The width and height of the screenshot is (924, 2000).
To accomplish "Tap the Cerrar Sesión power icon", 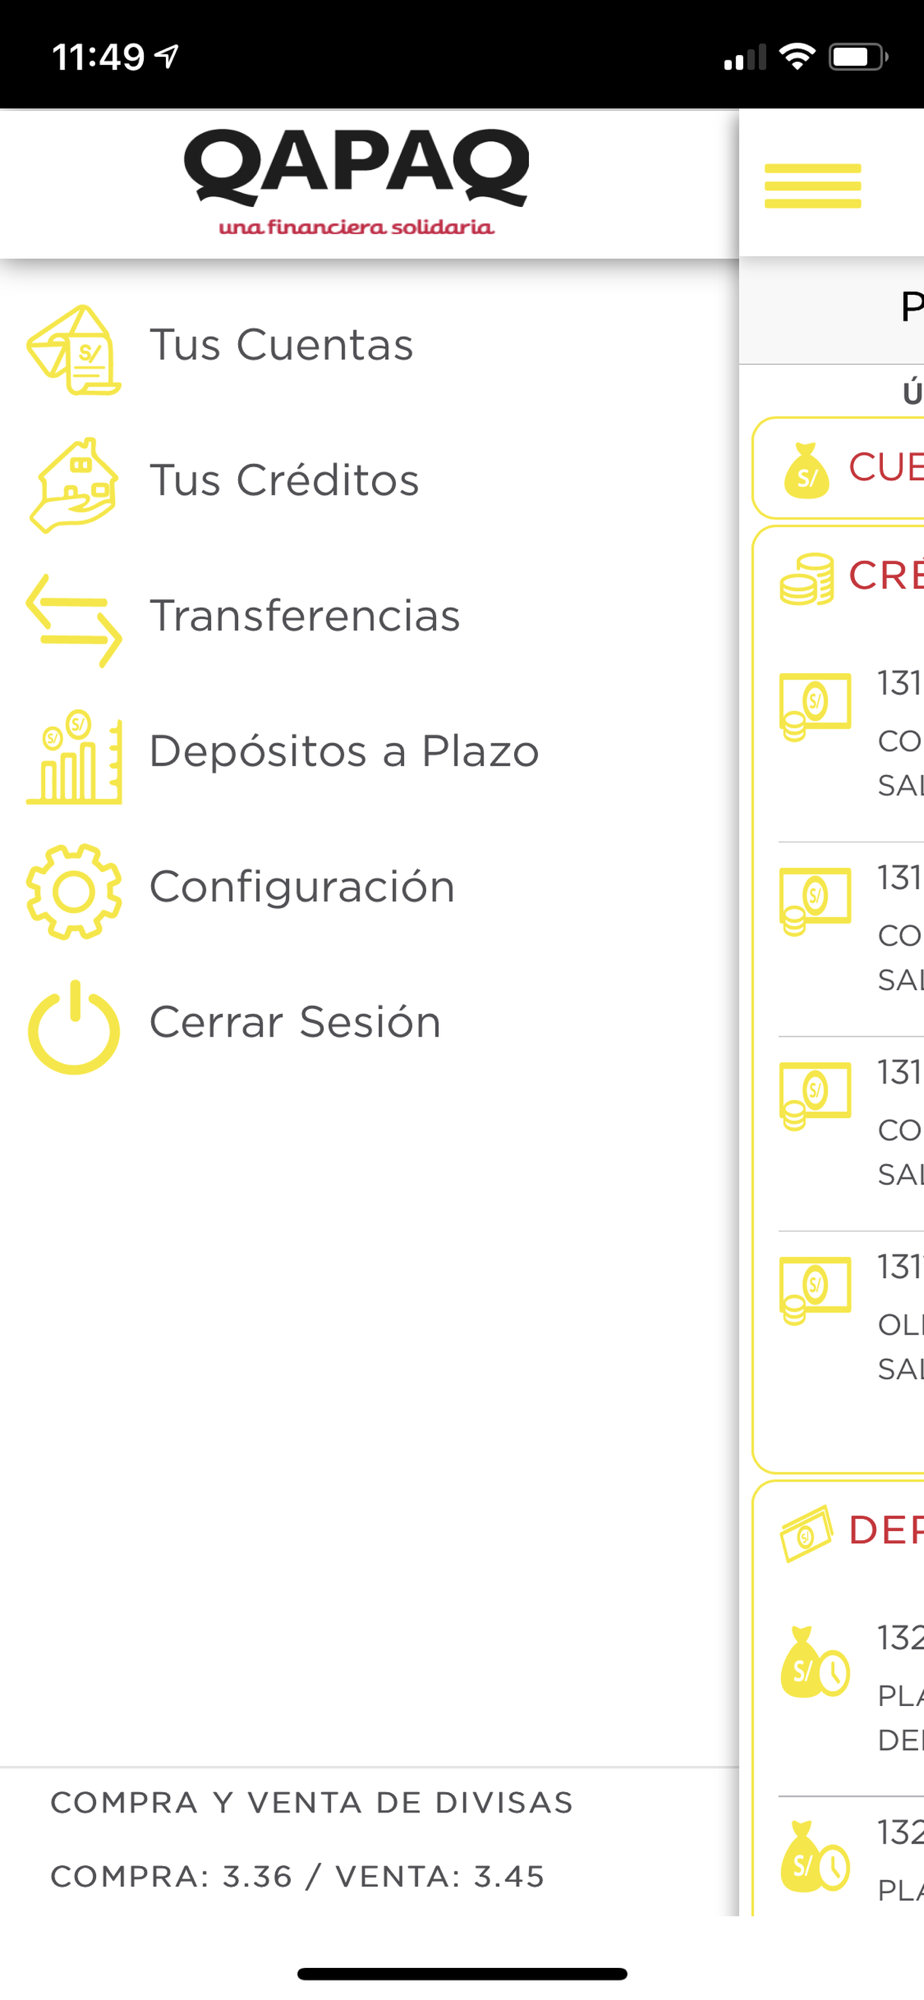I will coord(74,1027).
